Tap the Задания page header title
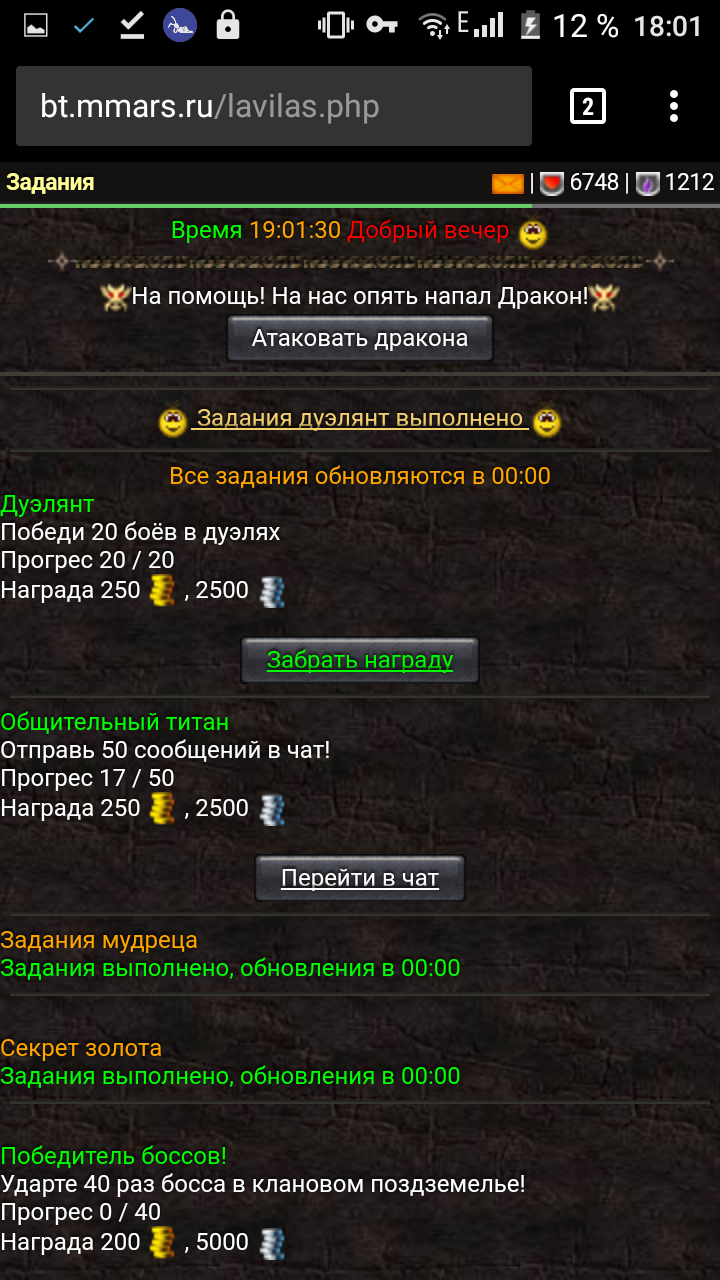720x1280 pixels. point(50,182)
